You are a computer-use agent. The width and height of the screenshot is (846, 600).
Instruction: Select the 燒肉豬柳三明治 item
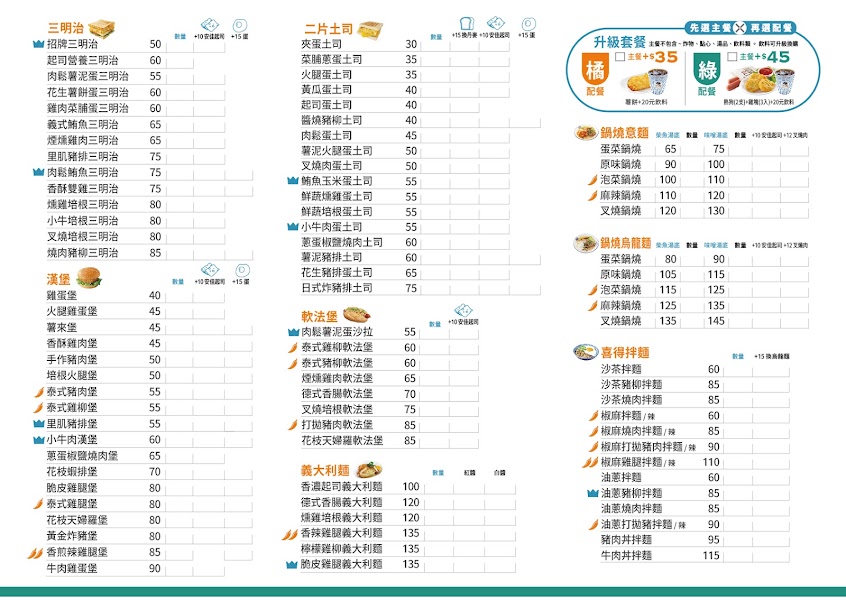point(149,253)
